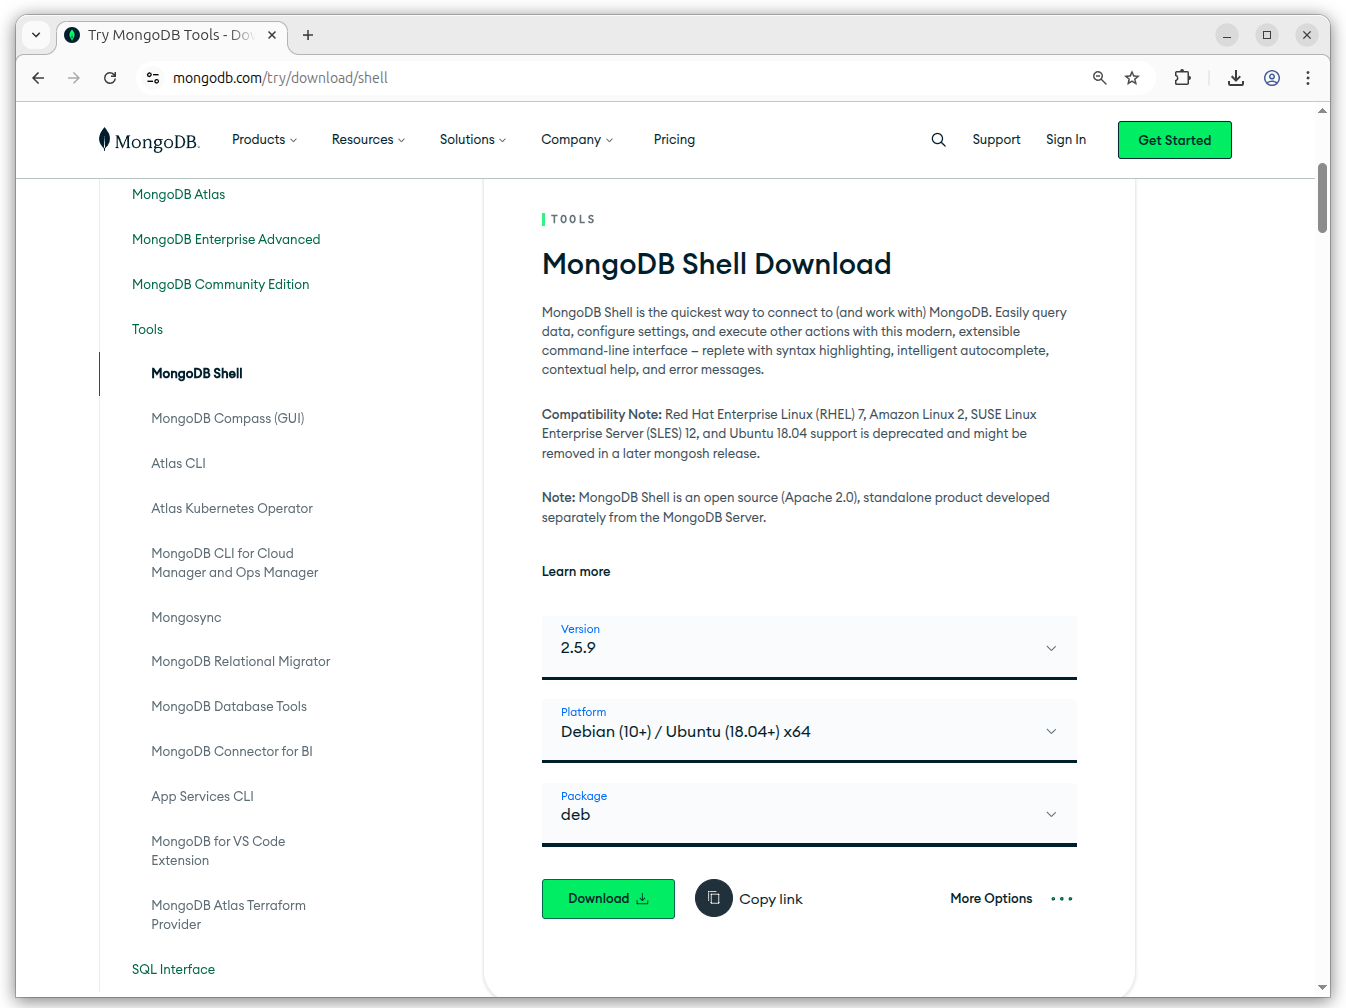The width and height of the screenshot is (1346, 1008).
Task: Click the green Download button
Action: (x=608, y=898)
